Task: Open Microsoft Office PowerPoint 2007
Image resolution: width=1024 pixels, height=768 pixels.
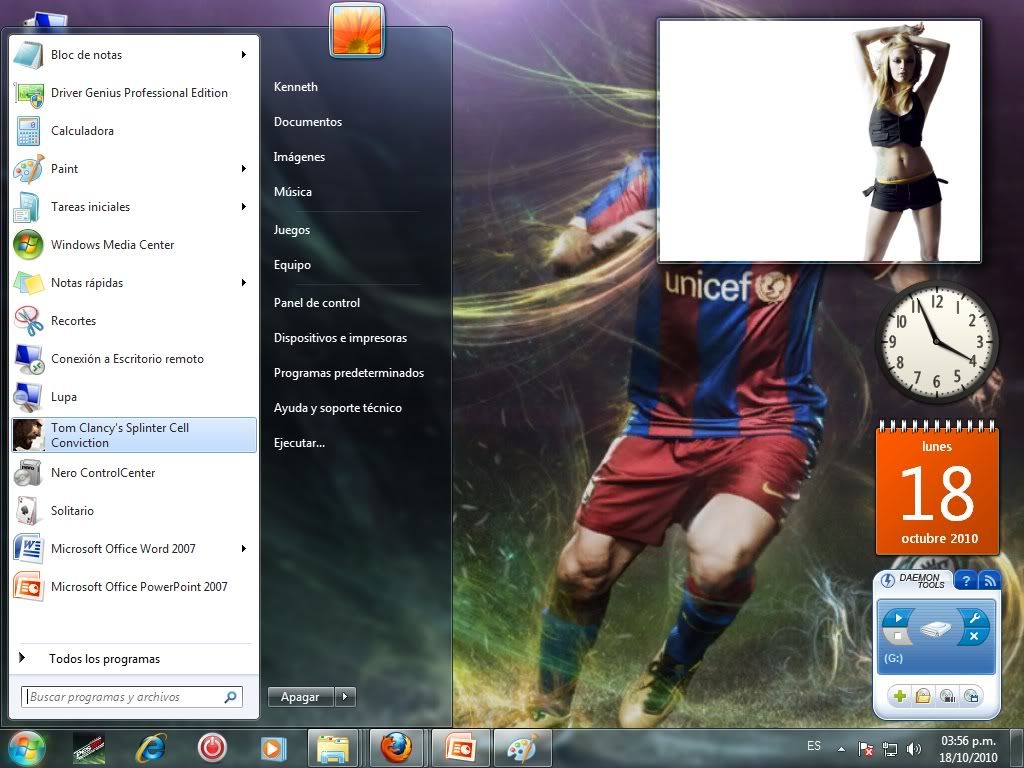Action: point(135,586)
